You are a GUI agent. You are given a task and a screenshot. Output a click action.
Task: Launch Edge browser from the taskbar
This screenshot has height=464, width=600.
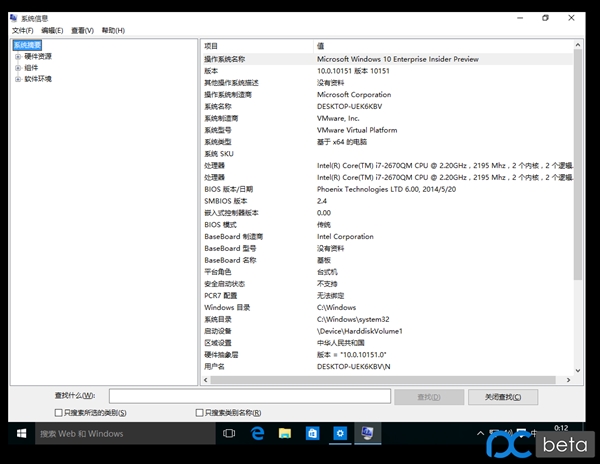(257, 433)
